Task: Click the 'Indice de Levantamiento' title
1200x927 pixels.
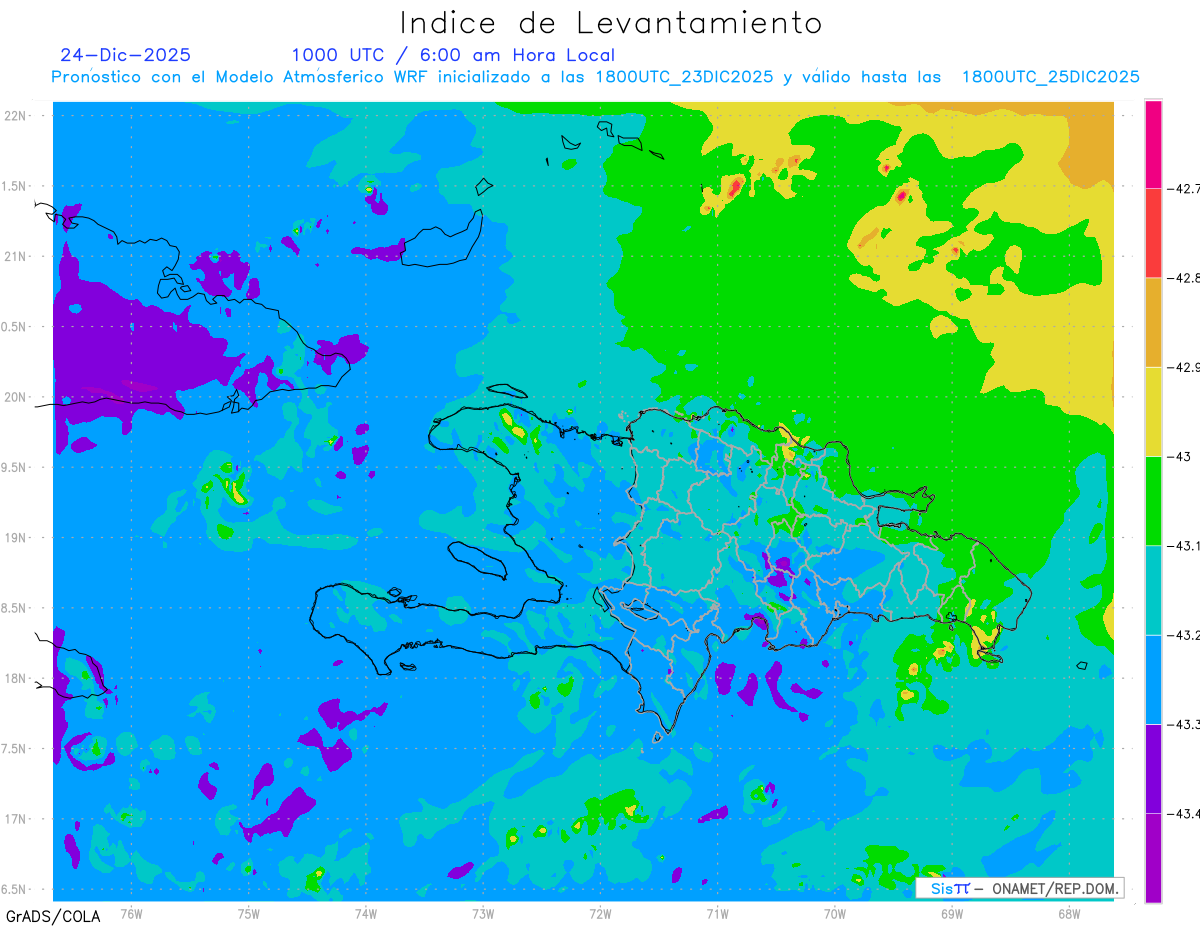Action: 611,23
